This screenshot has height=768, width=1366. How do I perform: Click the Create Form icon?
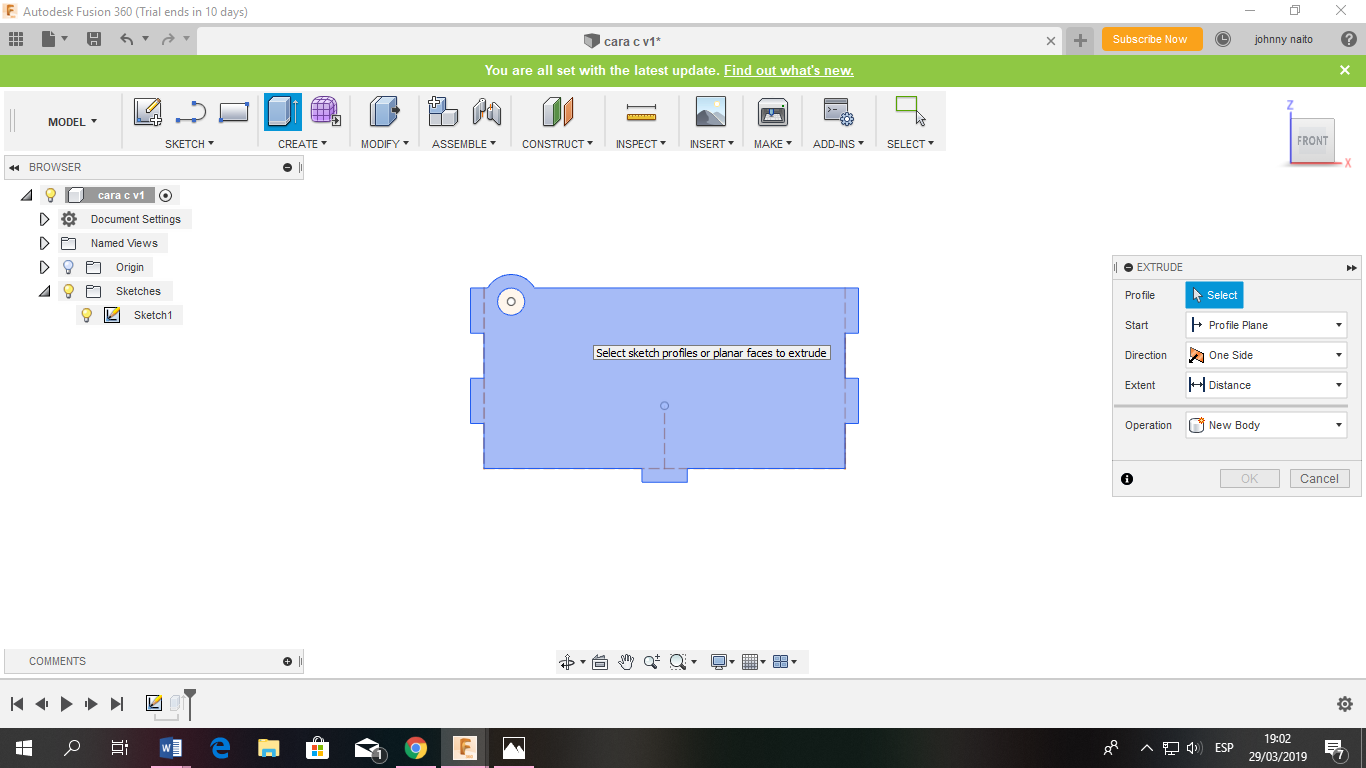click(325, 112)
